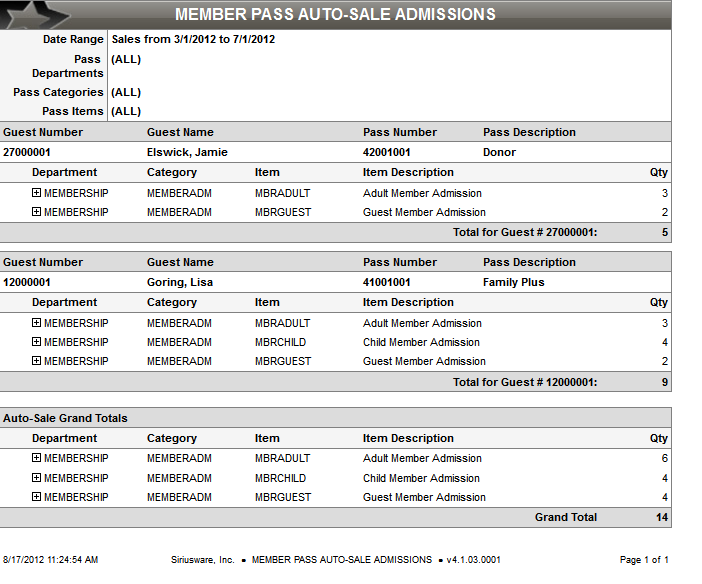
Task: Select pass number 41001001
Action: 386,282
